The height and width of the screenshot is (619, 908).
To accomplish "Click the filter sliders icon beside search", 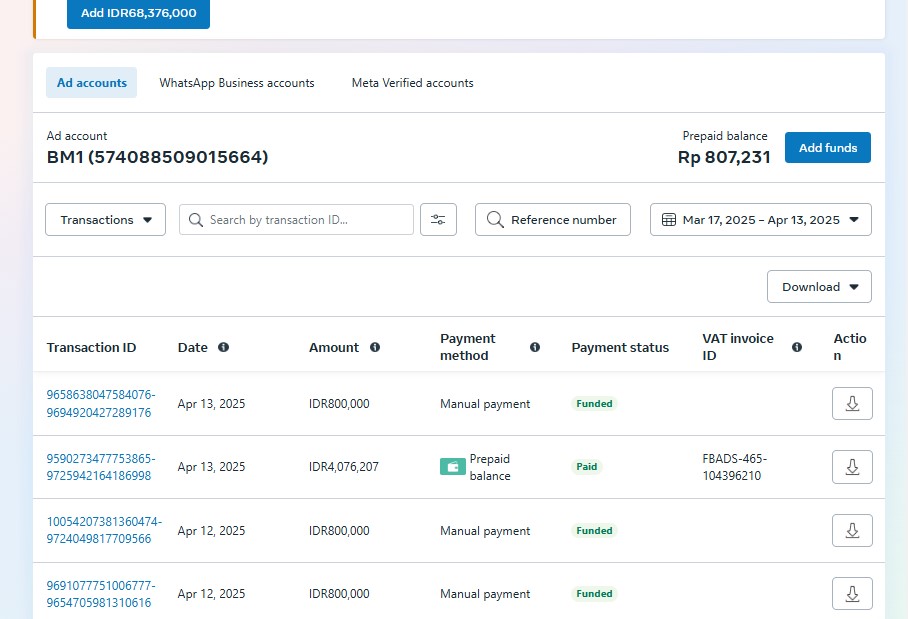I will [x=438, y=220].
